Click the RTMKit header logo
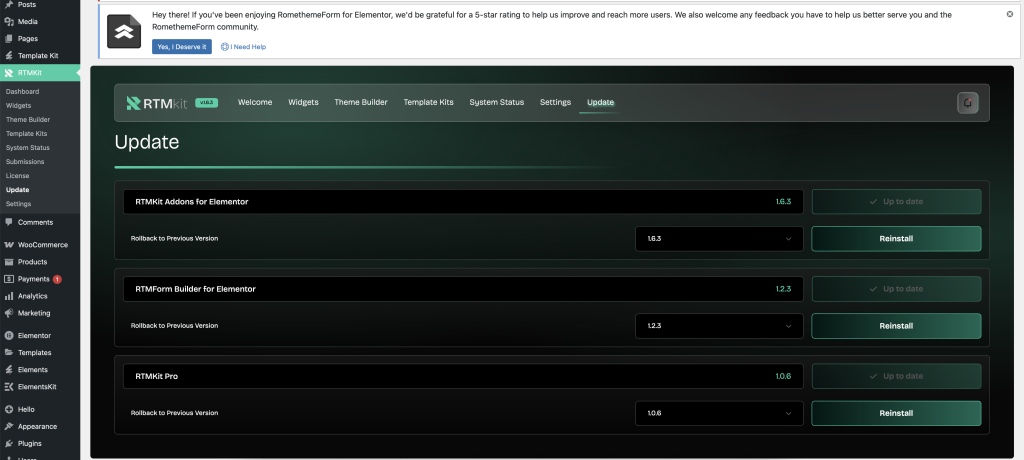1024x460 pixels. [157, 103]
